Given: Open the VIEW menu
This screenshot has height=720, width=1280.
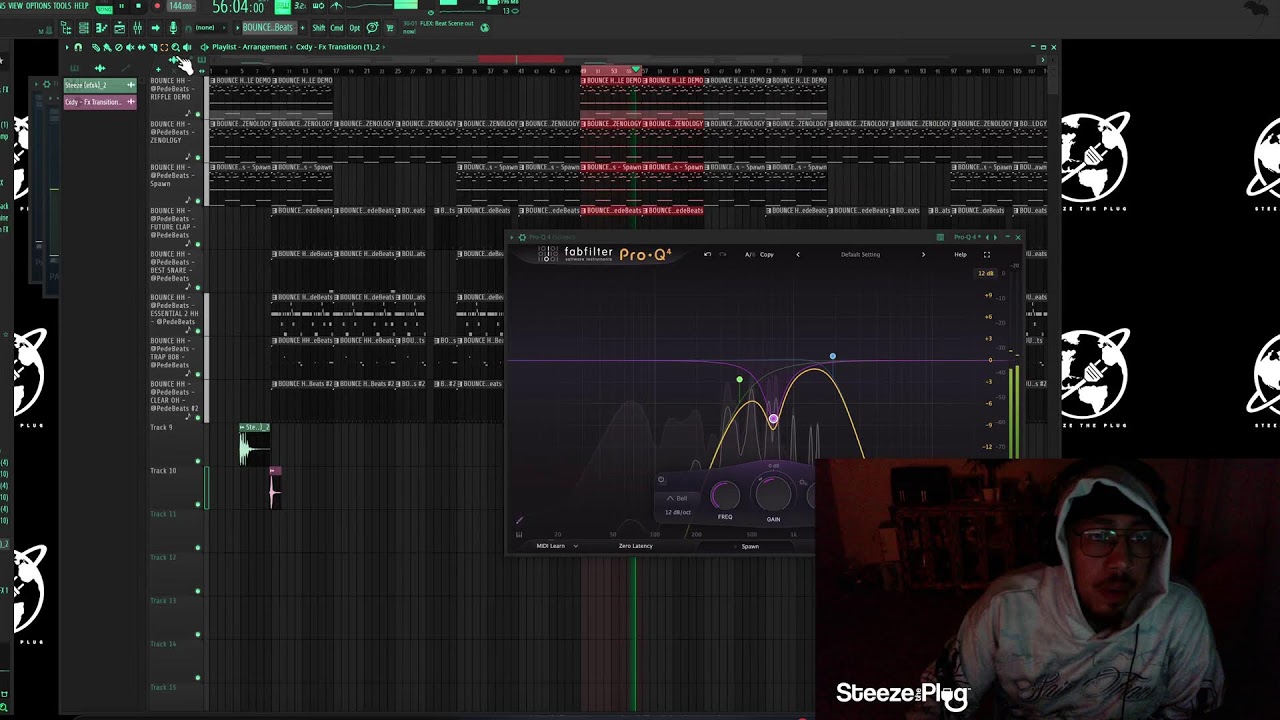Looking at the screenshot, I should tap(14, 6).
